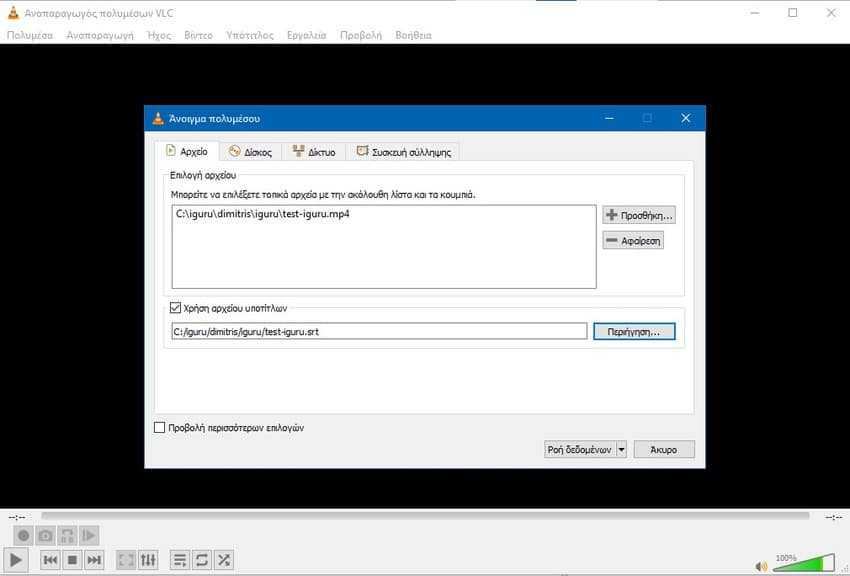Open the Υπότιτλος menu
This screenshot has width=850, height=576.
point(250,35)
